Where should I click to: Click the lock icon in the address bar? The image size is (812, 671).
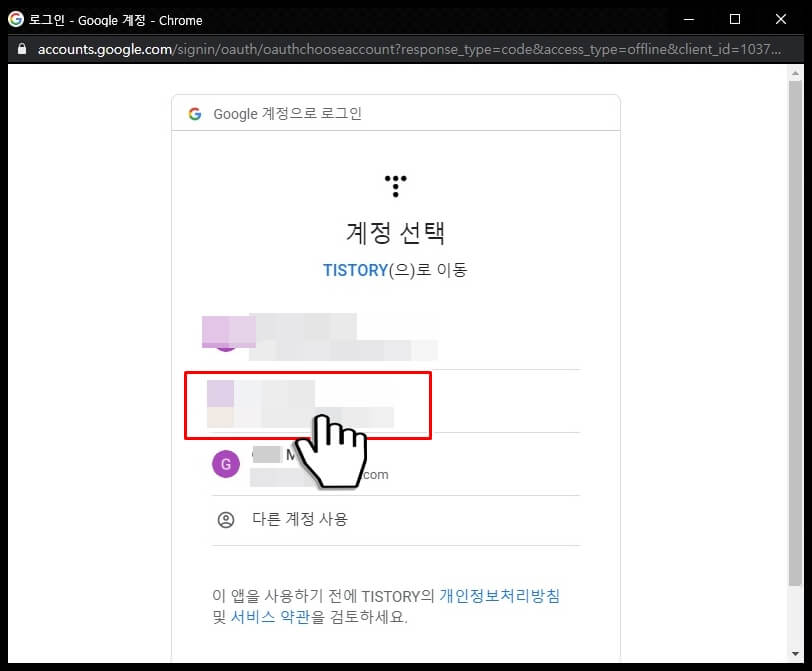22,49
